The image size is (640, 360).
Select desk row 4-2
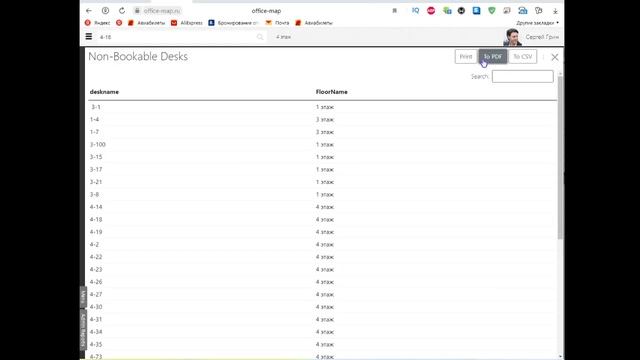pos(322,244)
